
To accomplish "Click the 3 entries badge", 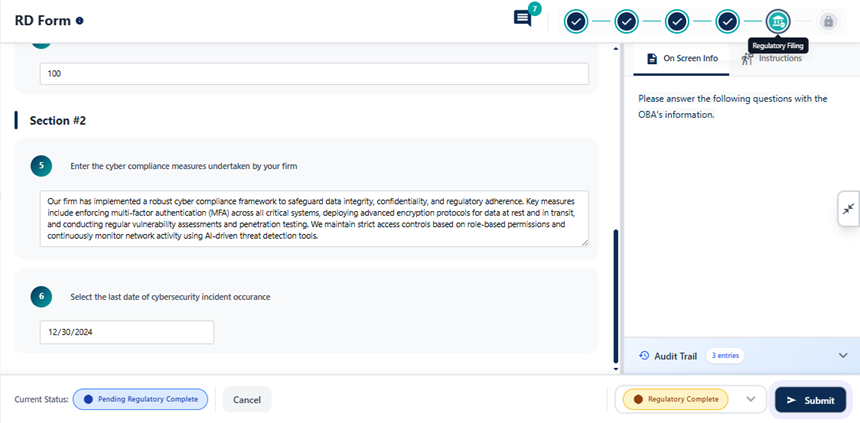I will click(x=725, y=356).
